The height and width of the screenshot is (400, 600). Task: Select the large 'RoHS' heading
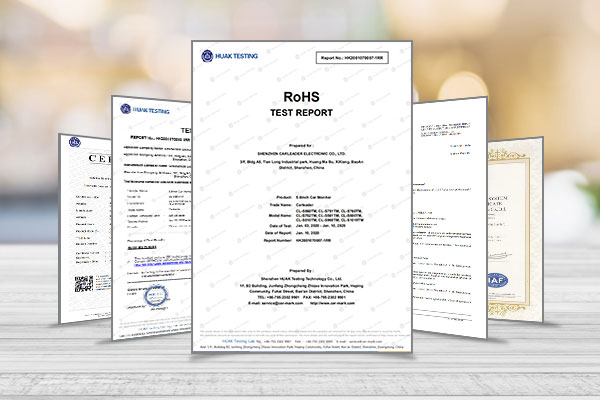[301, 97]
